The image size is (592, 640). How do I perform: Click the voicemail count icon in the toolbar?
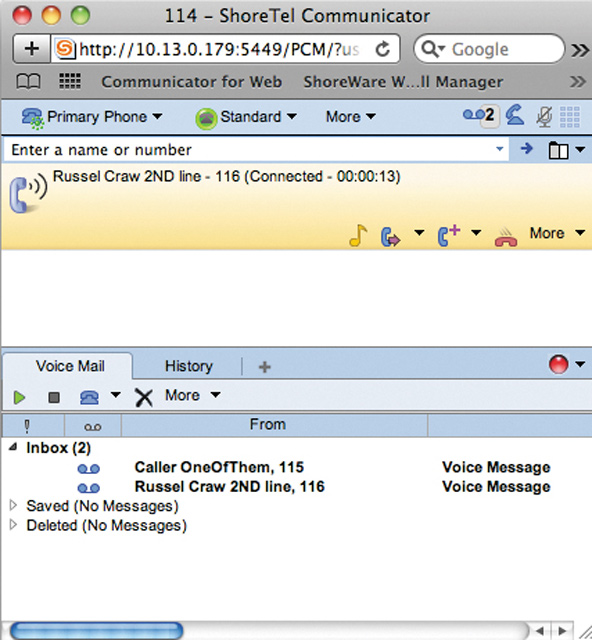click(x=481, y=116)
